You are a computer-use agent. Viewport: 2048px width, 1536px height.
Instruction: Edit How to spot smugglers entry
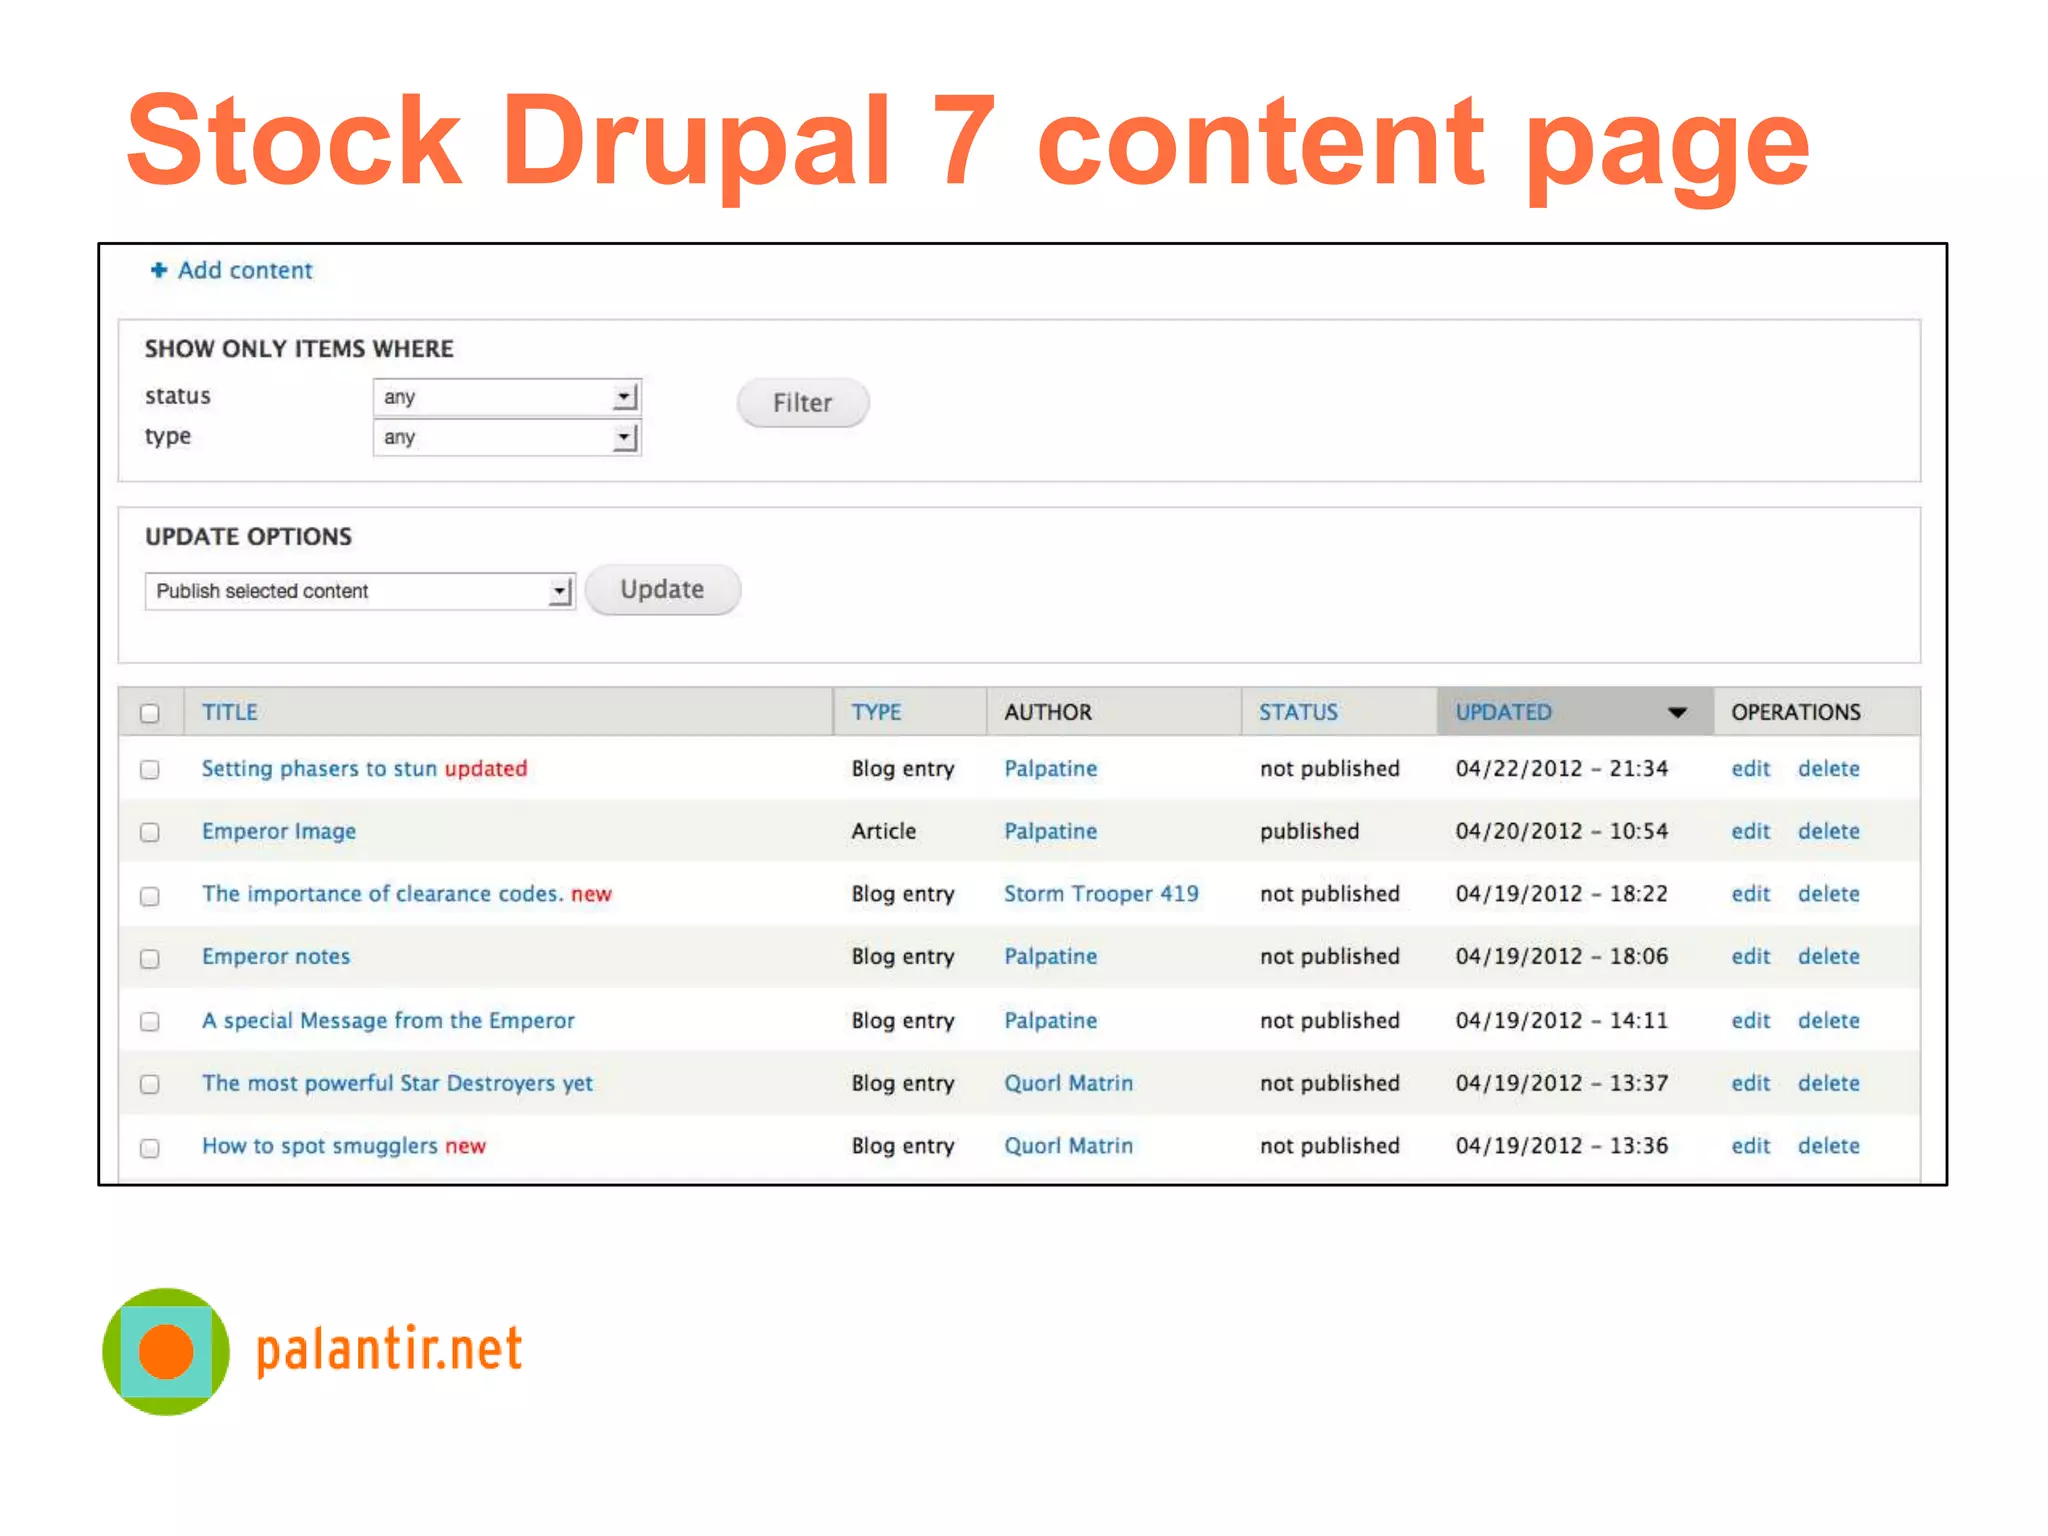point(1750,1146)
